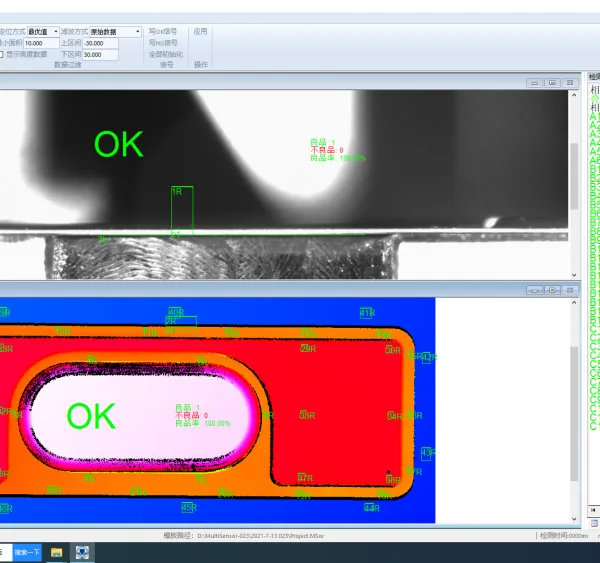Image resolution: width=600 pixels, height=563 pixels.
Task: Click the 最小面积 field with 10.000
Action: click(41, 43)
